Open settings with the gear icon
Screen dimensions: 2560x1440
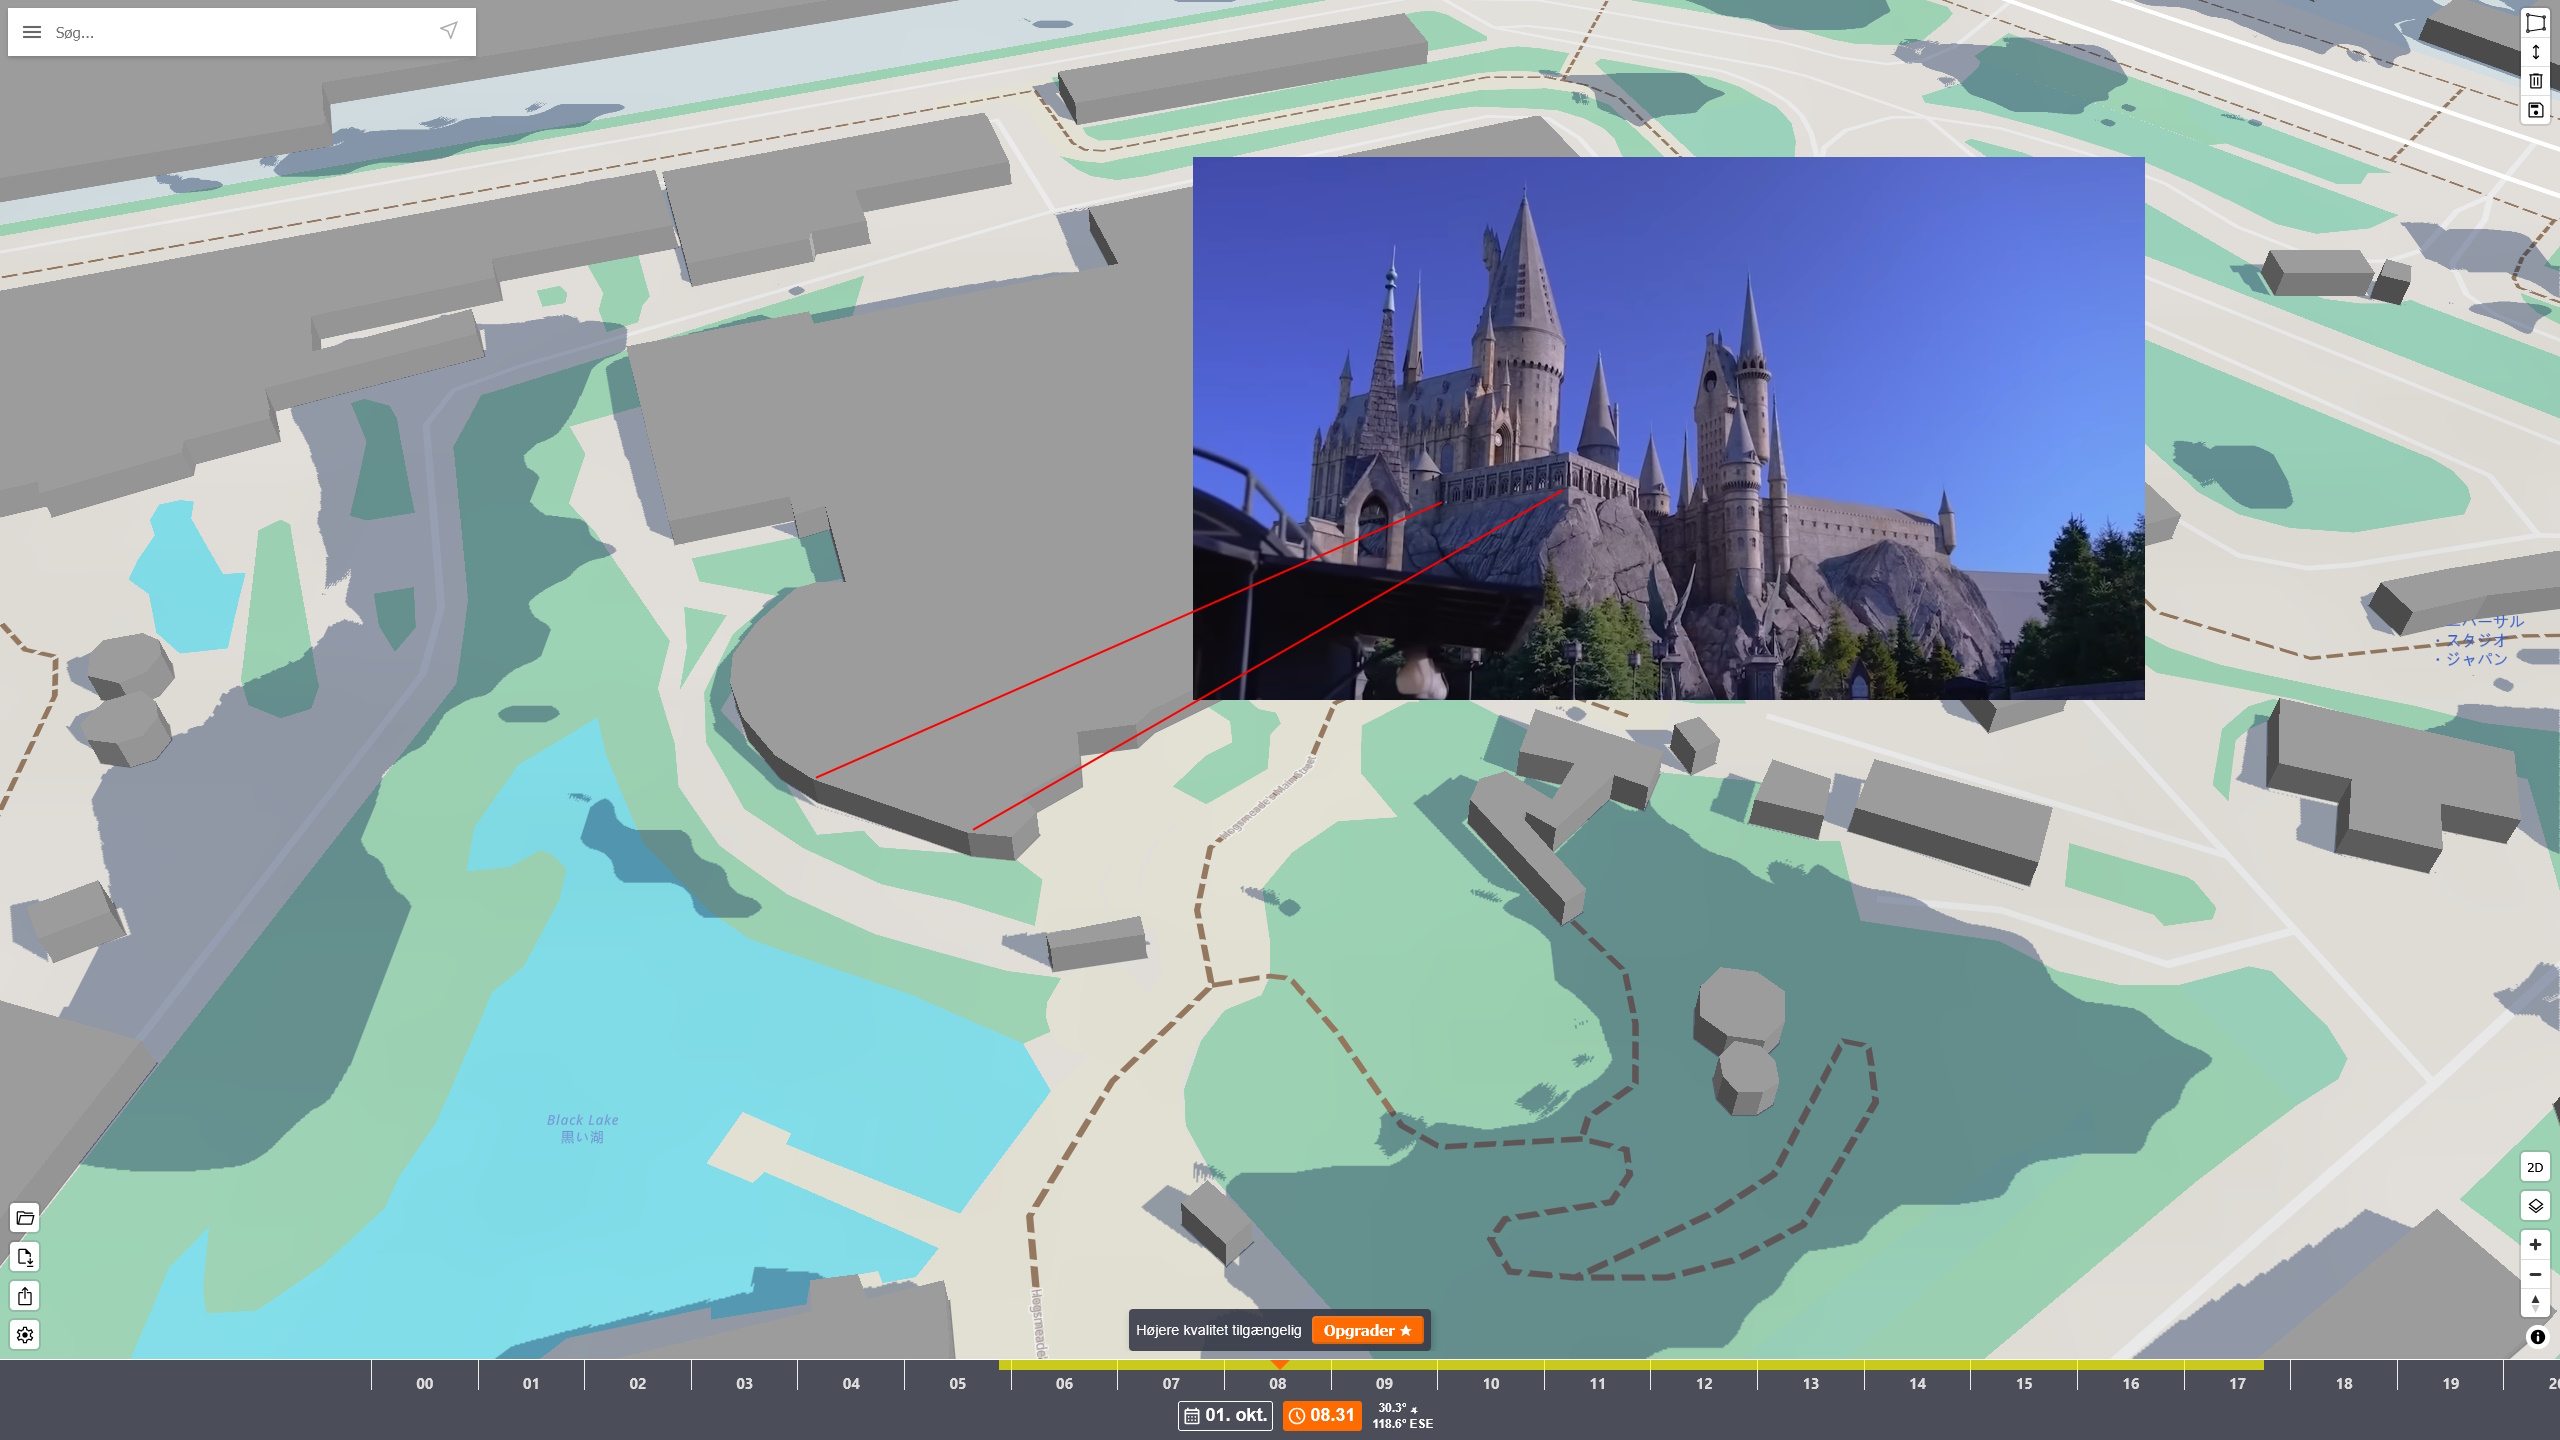pyautogui.click(x=25, y=1335)
